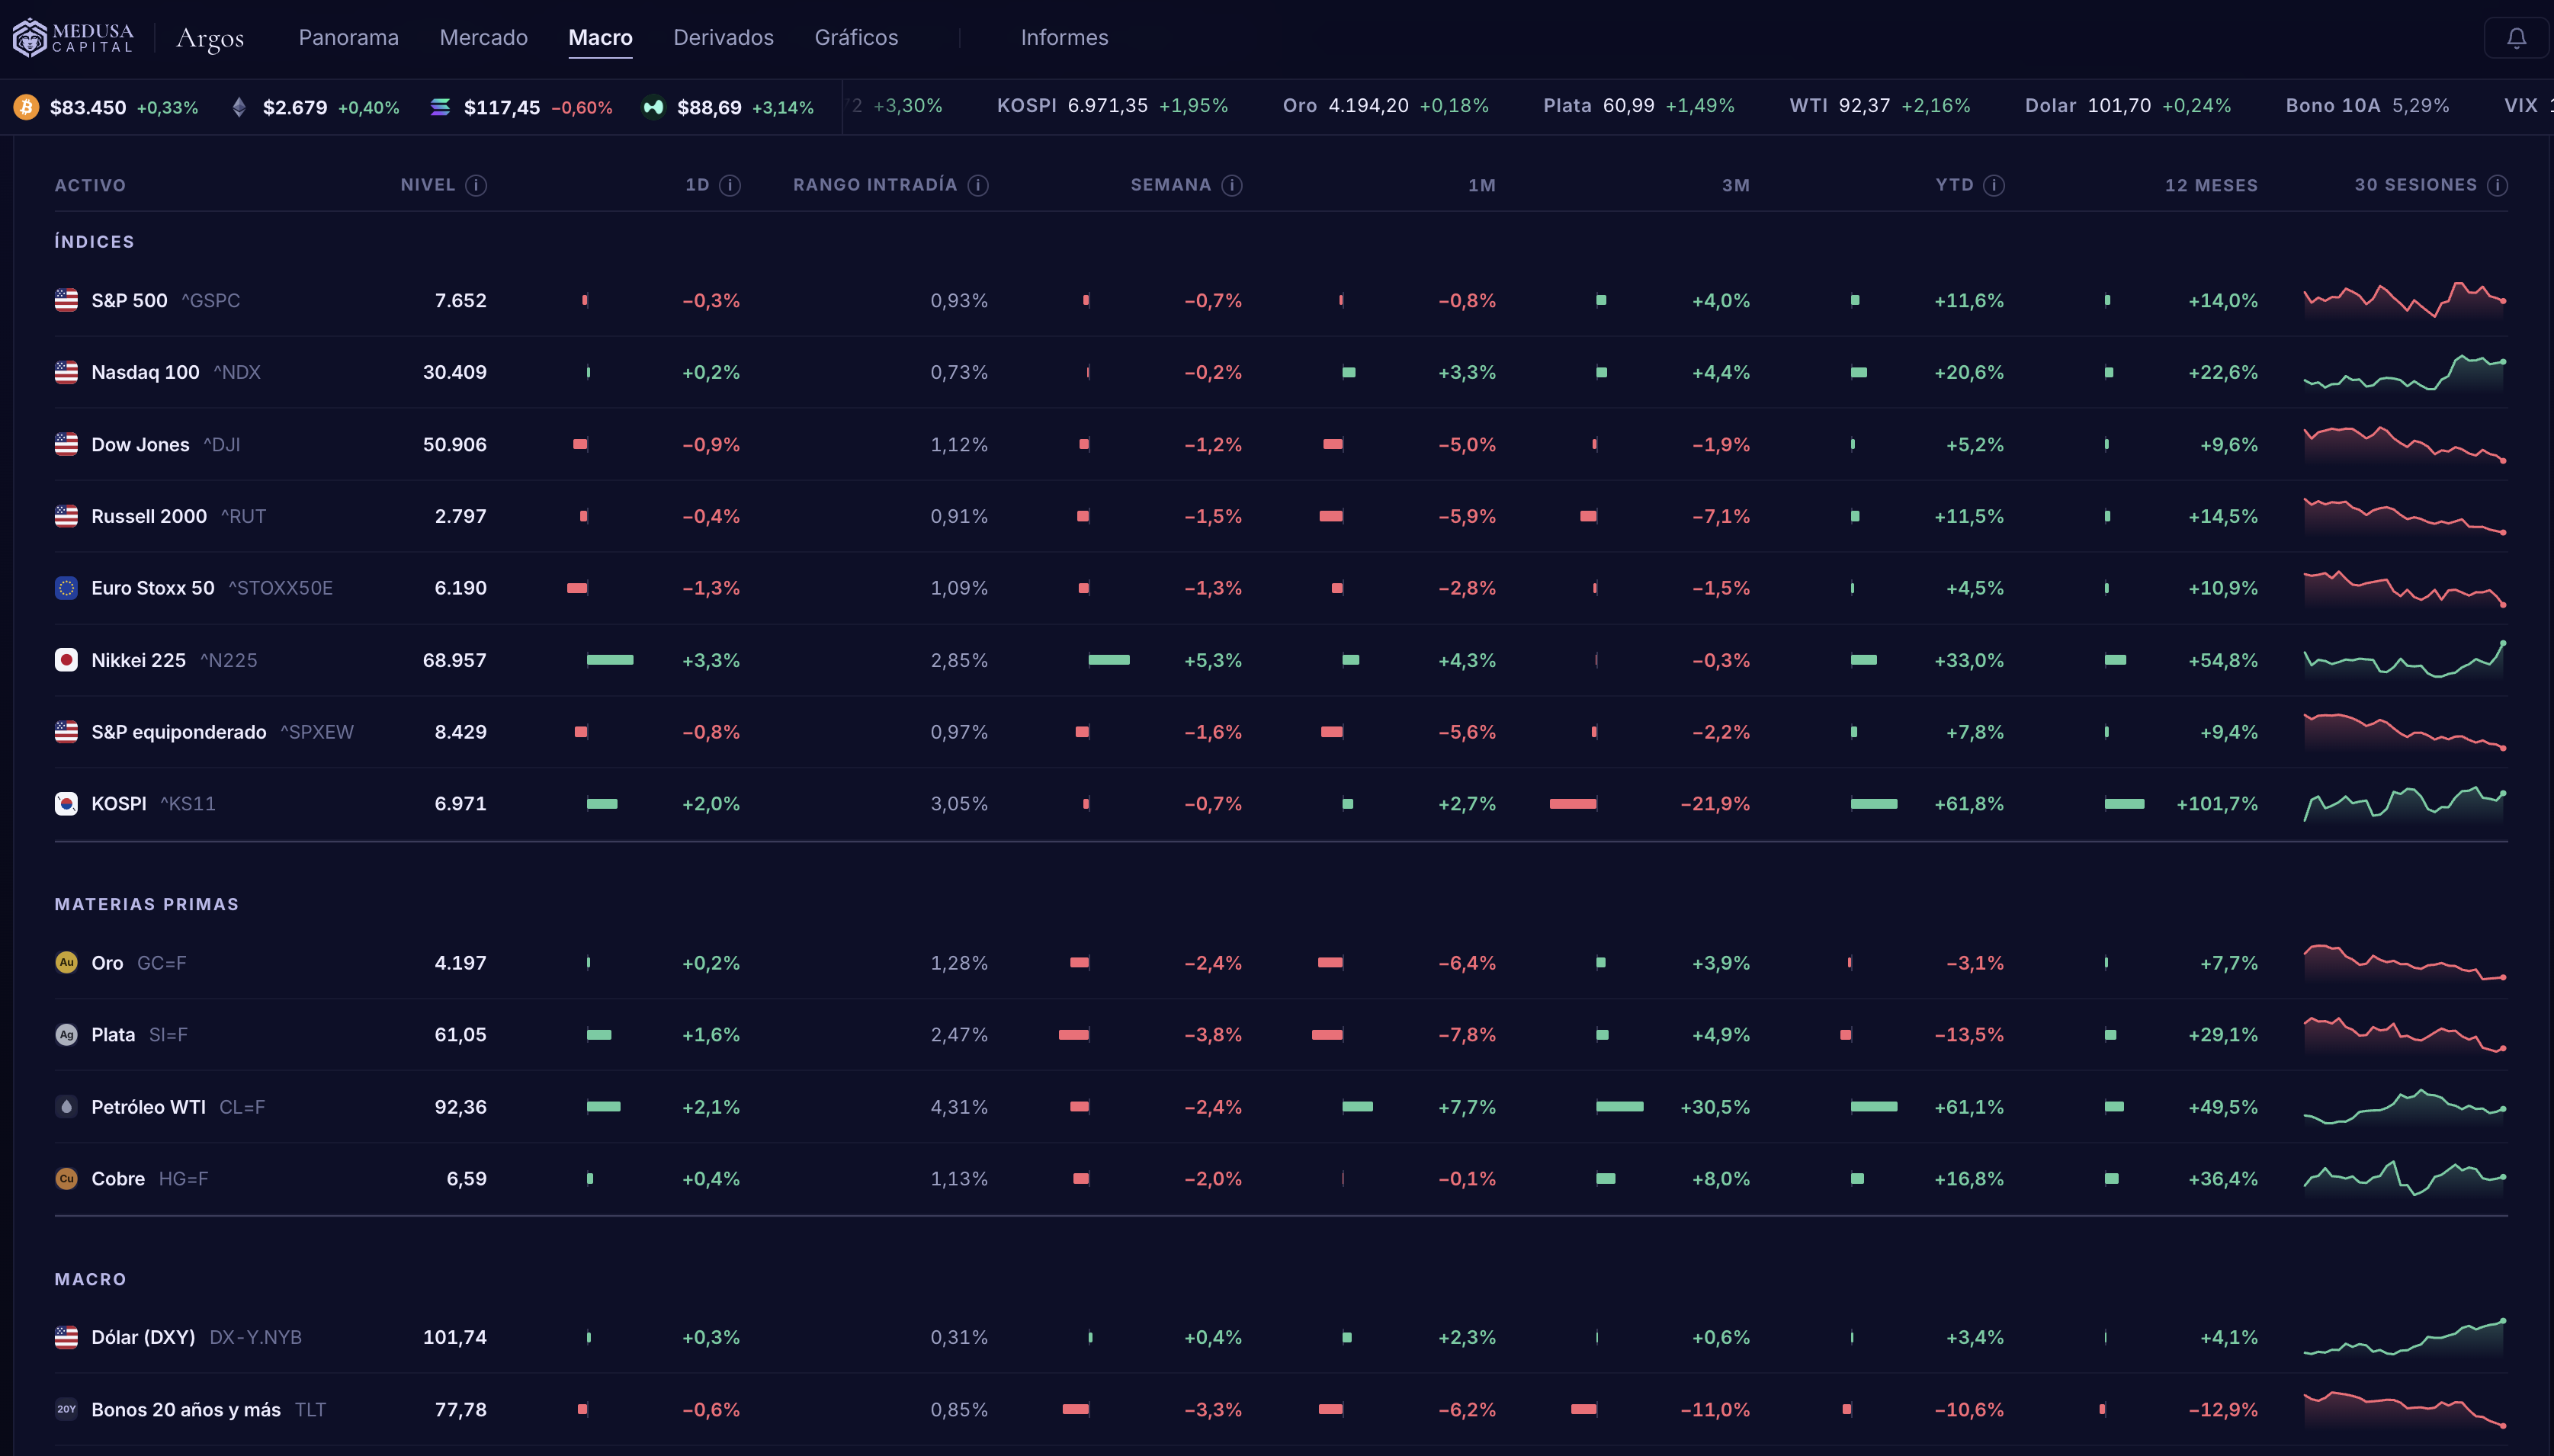
Task: Click the KOSPI ticker in the top strip
Action: point(1112,106)
